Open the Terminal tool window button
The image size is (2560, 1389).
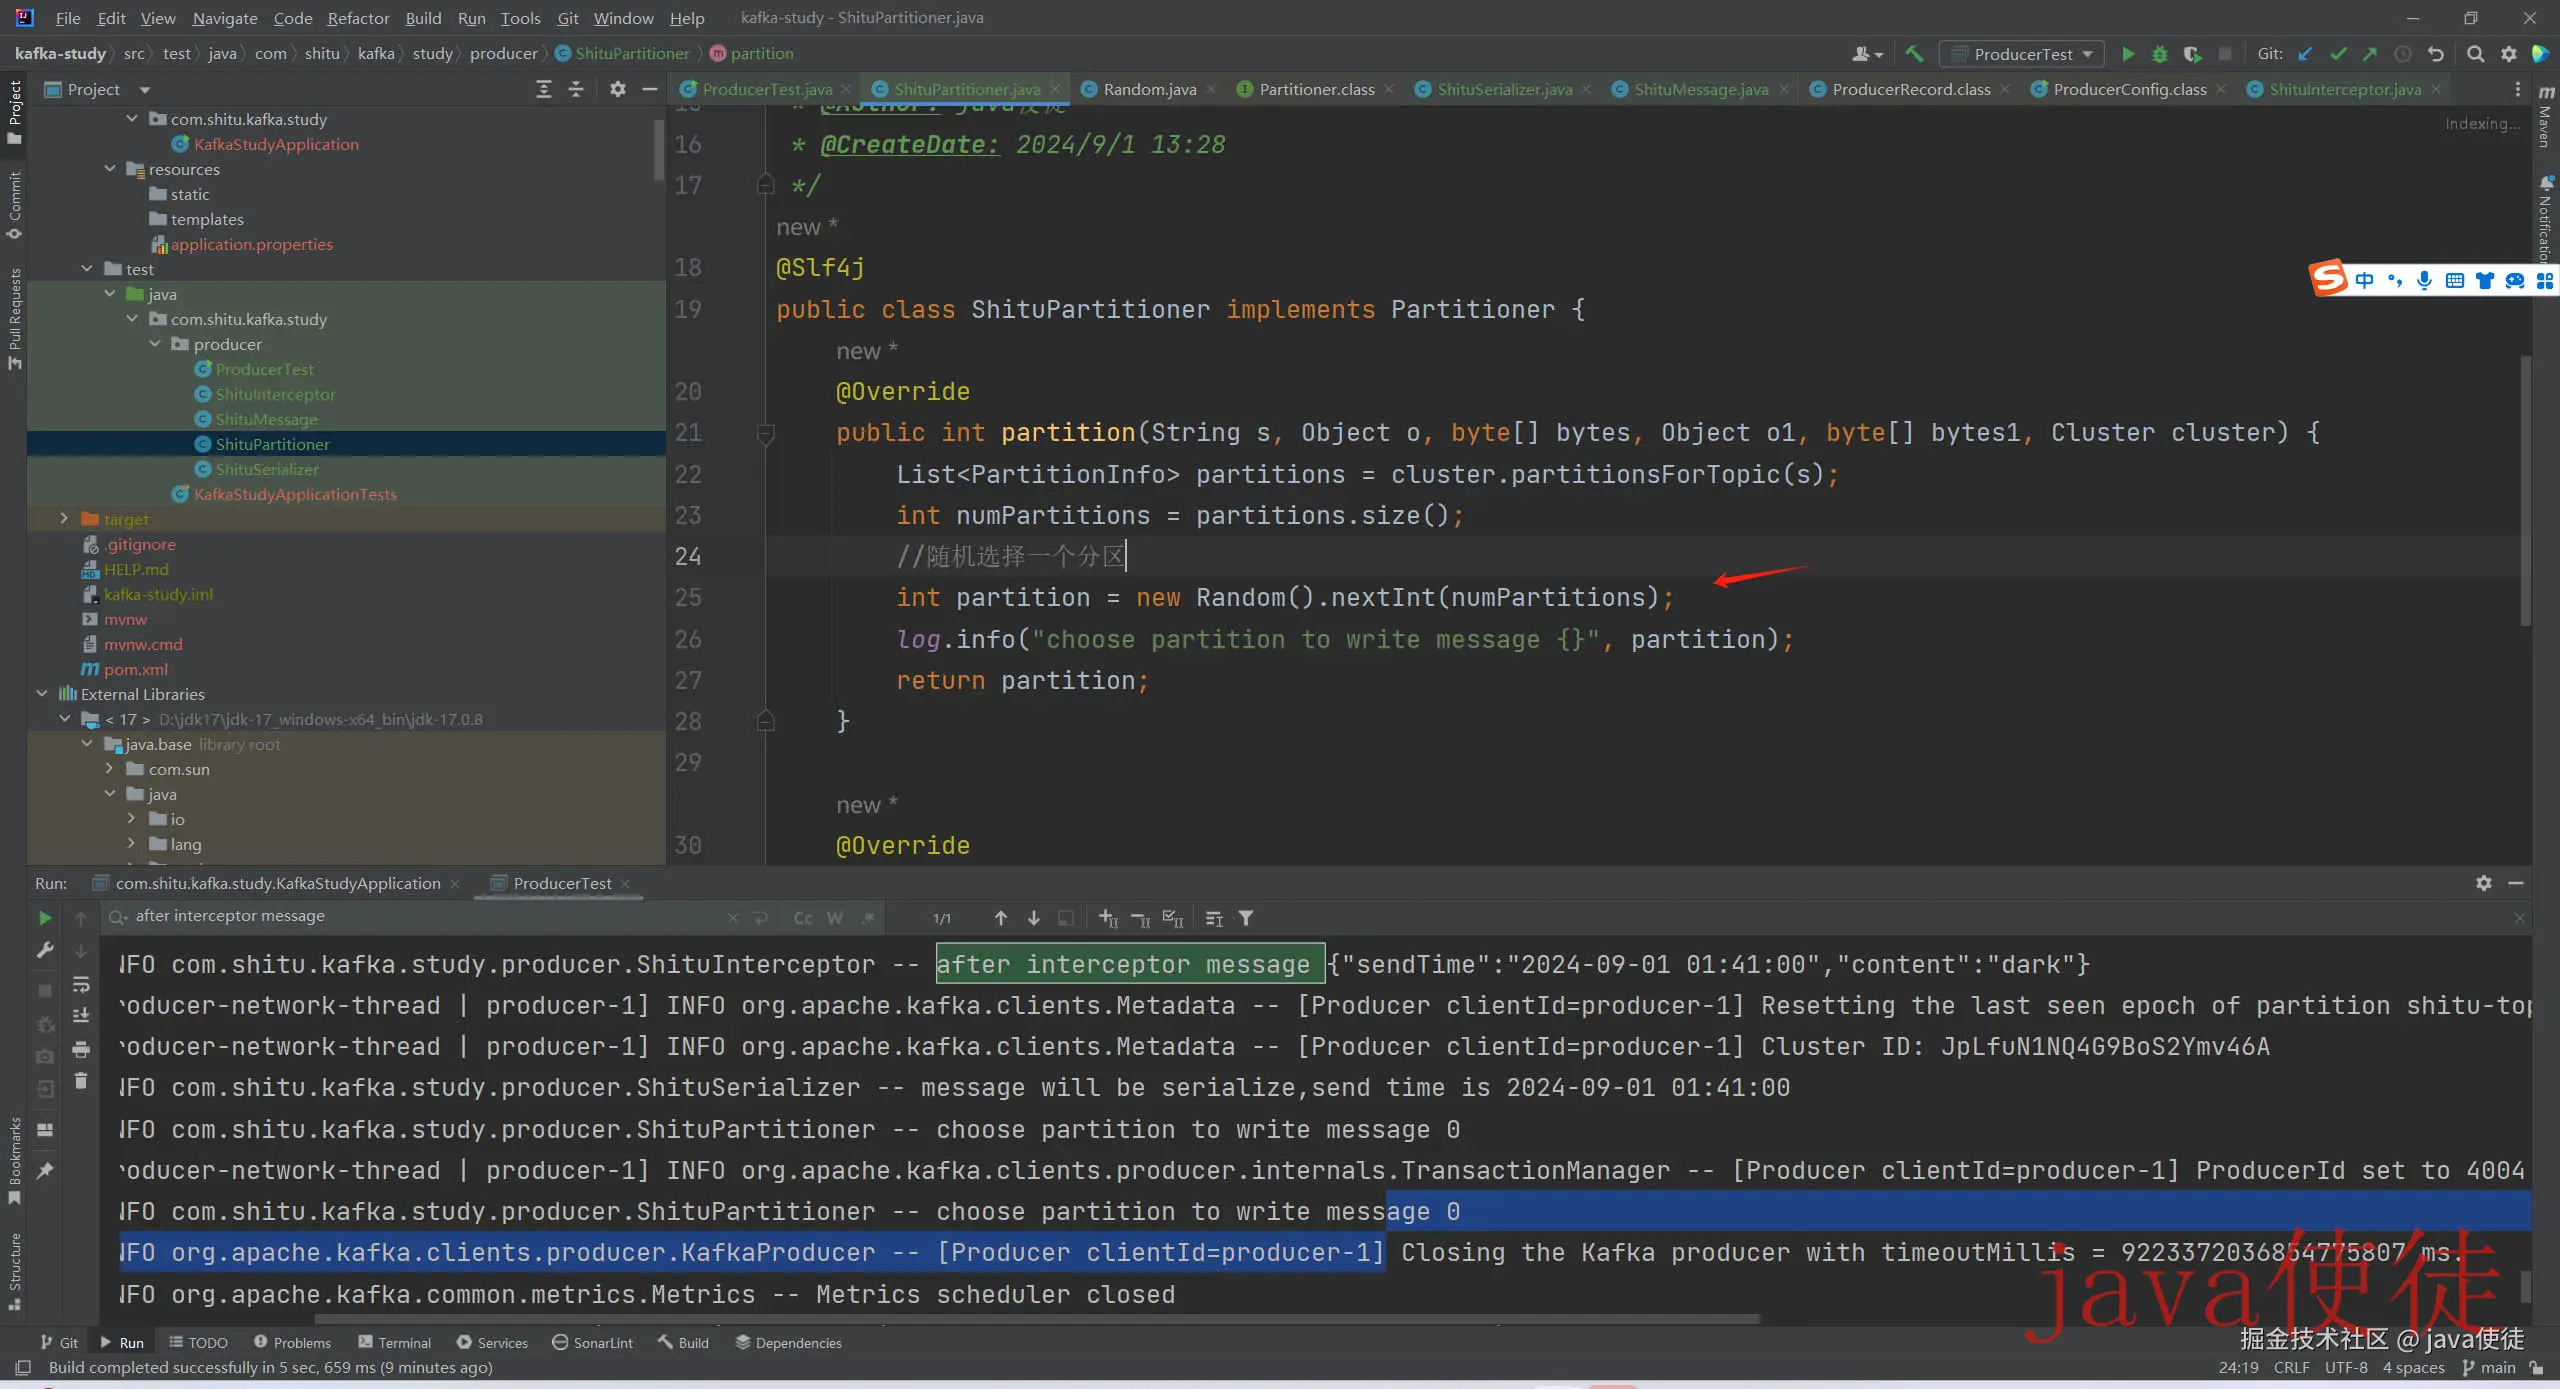(394, 1343)
